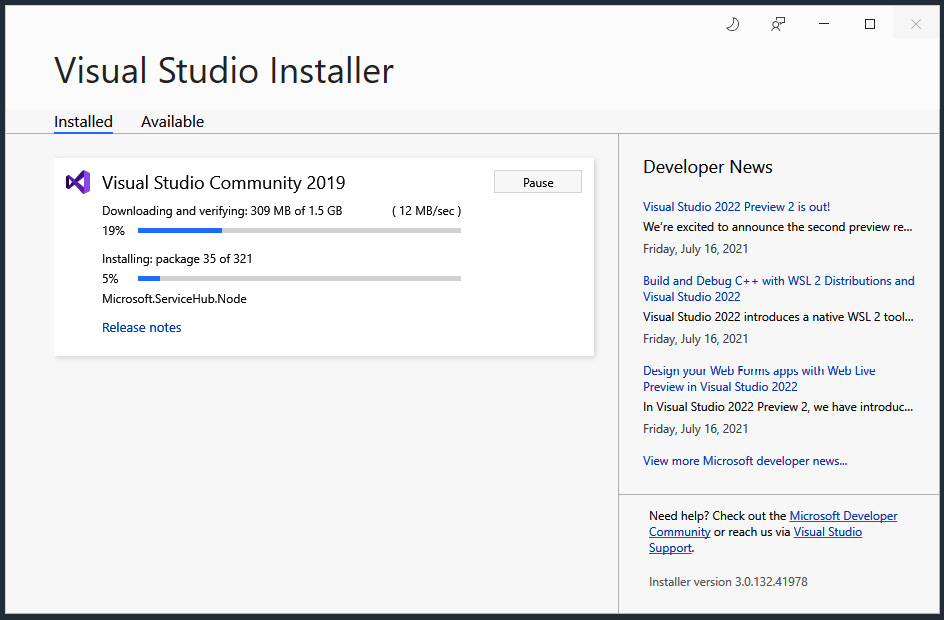The image size is (944, 620).
Task: Click the 'Developer News' heading
Action: [x=707, y=167]
